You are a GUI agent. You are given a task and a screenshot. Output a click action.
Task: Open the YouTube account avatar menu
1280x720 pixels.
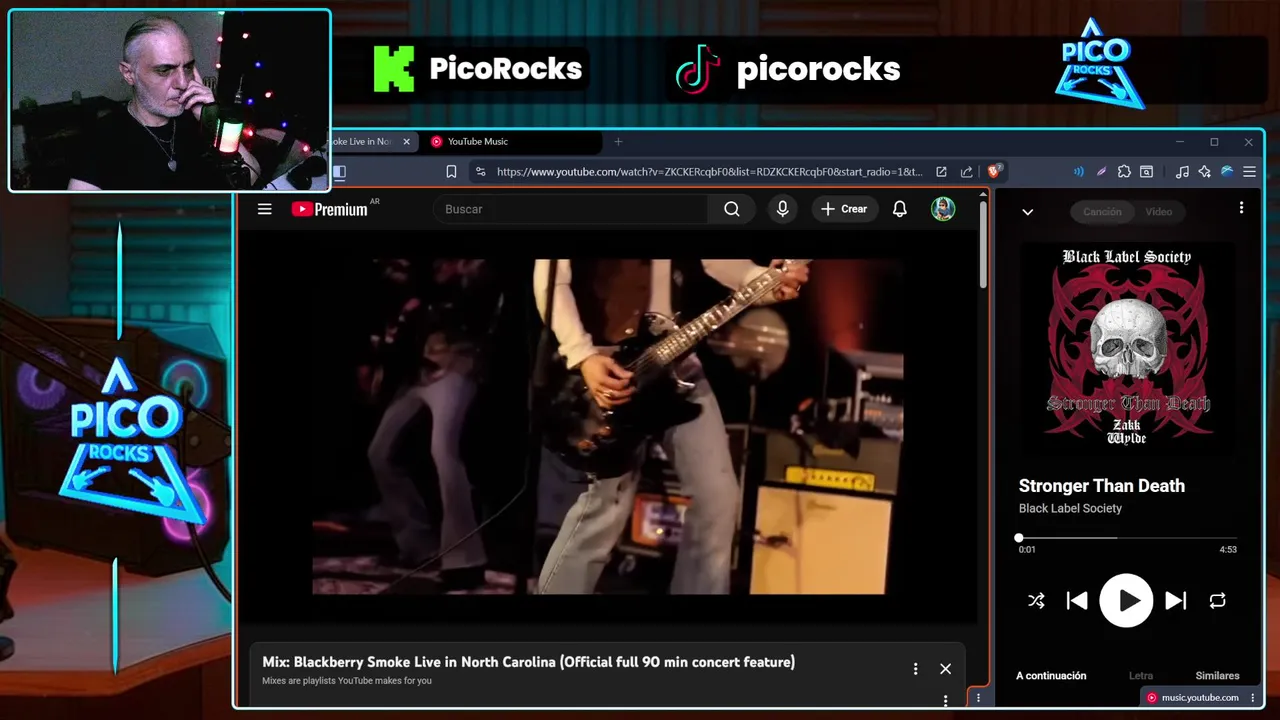[943, 209]
